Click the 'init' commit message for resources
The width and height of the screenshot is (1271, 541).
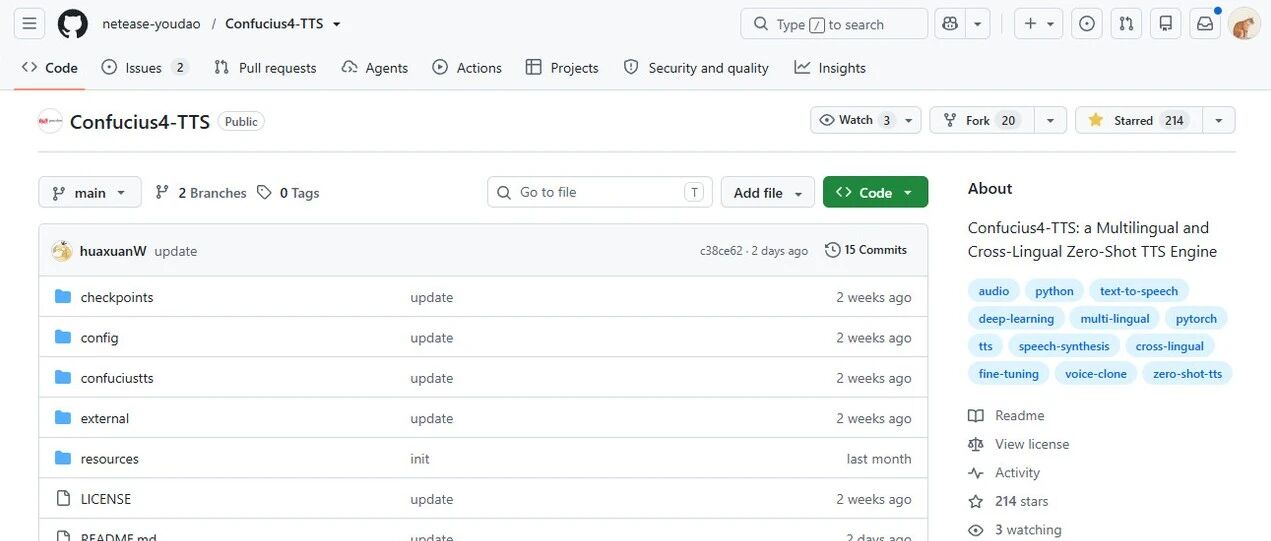(x=420, y=458)
